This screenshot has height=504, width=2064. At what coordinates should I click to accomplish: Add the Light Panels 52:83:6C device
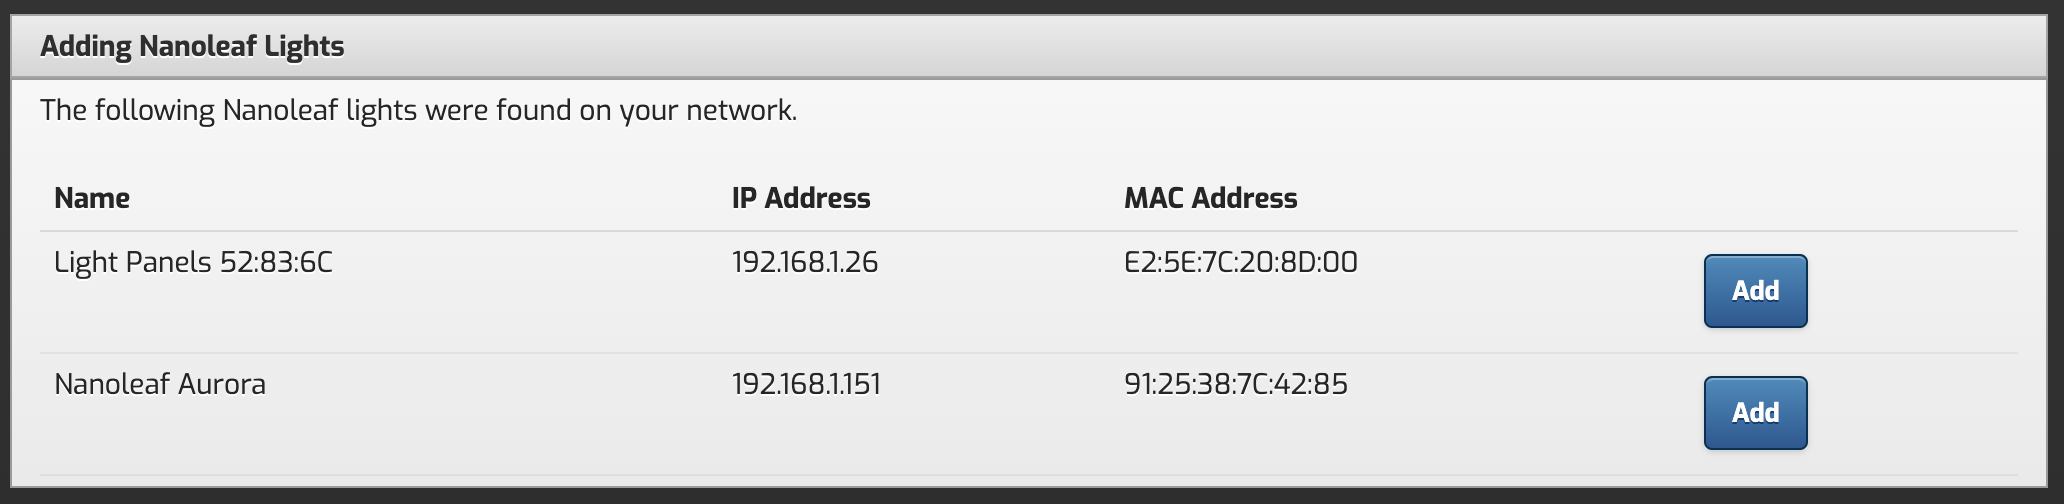[x=1755, y=291]
